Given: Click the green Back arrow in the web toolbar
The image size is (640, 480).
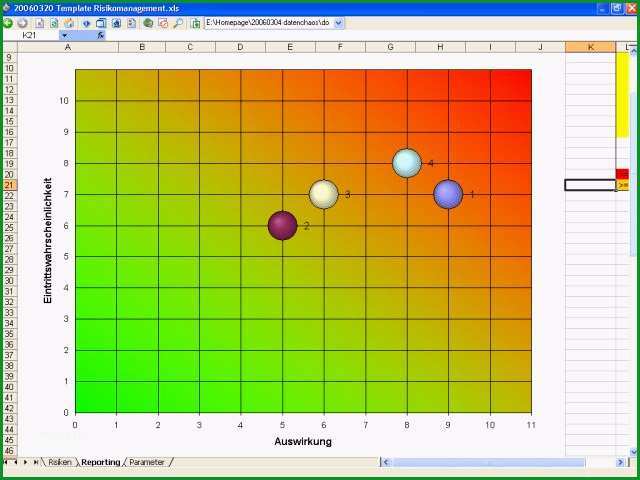Looking at the screenshot, I should pyautogui.click(x=7, y=23).
